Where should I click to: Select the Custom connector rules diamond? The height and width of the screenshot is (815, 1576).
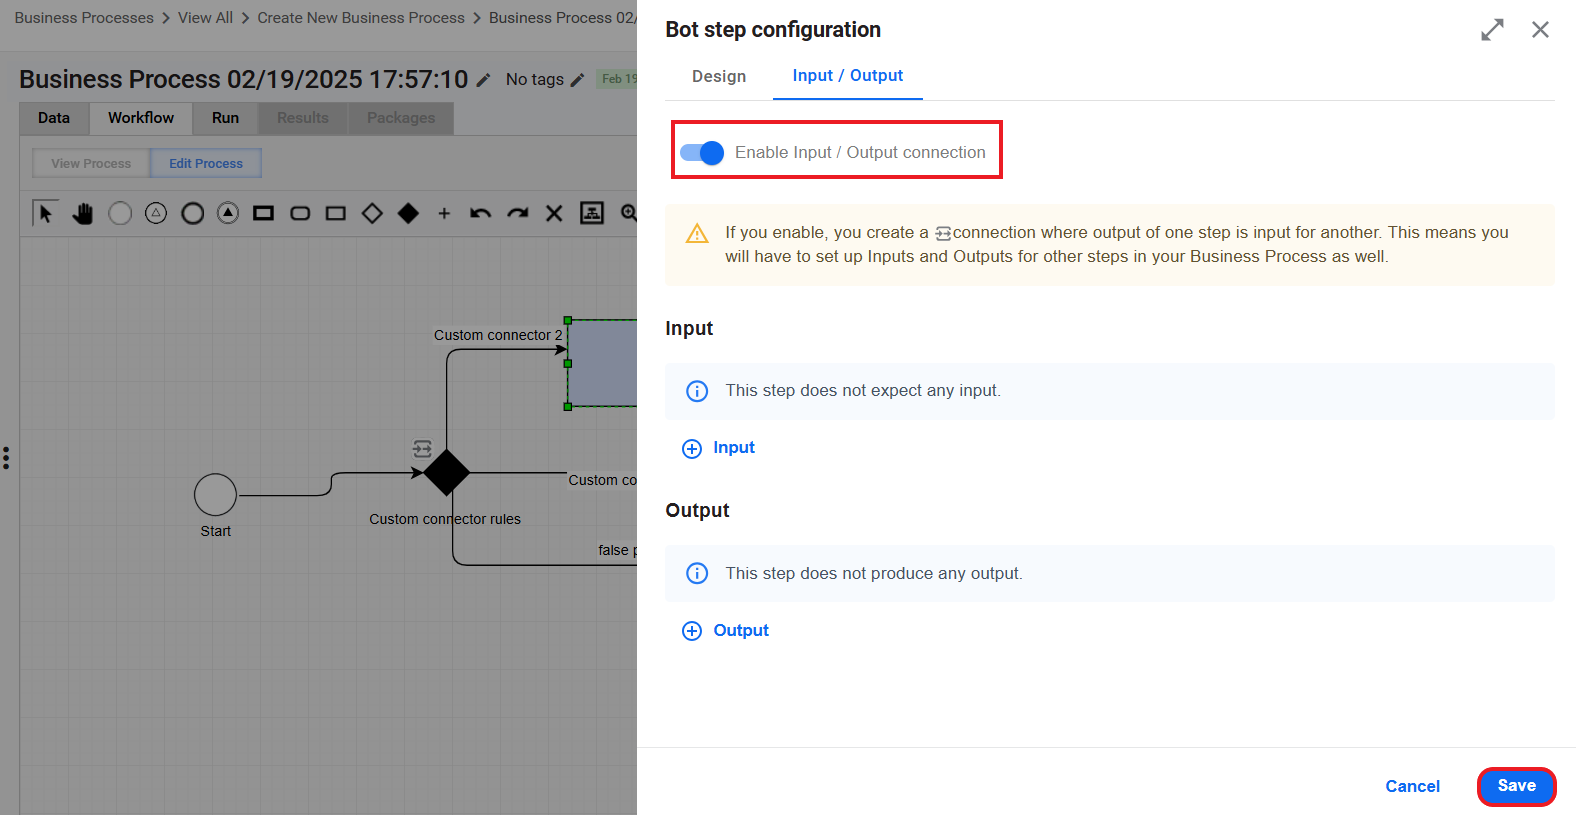(x=446, y=472)
